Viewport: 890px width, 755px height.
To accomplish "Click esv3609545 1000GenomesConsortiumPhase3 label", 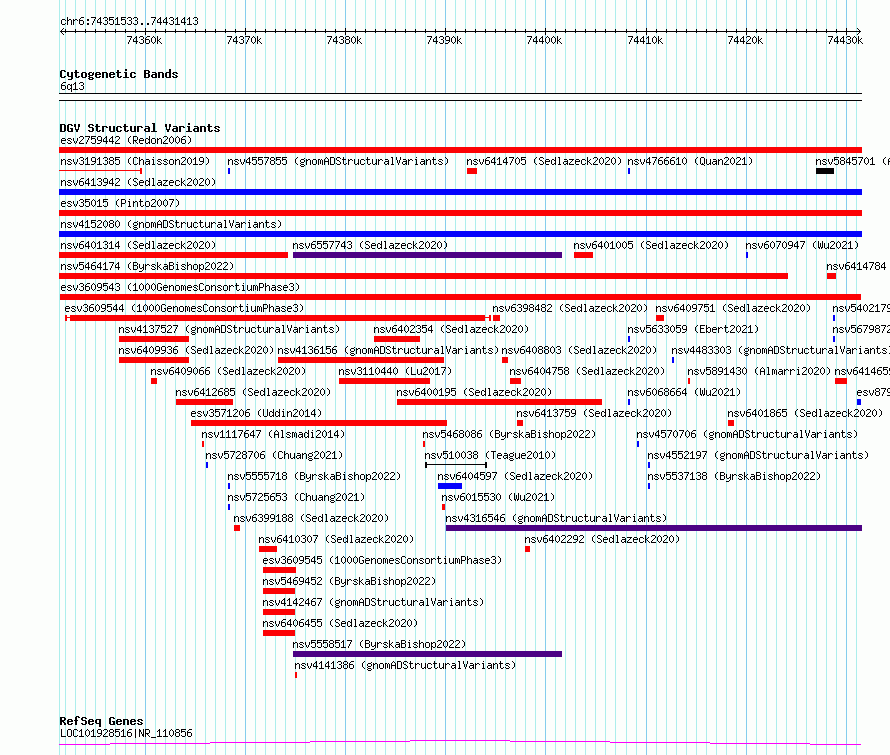I will 382,560.
